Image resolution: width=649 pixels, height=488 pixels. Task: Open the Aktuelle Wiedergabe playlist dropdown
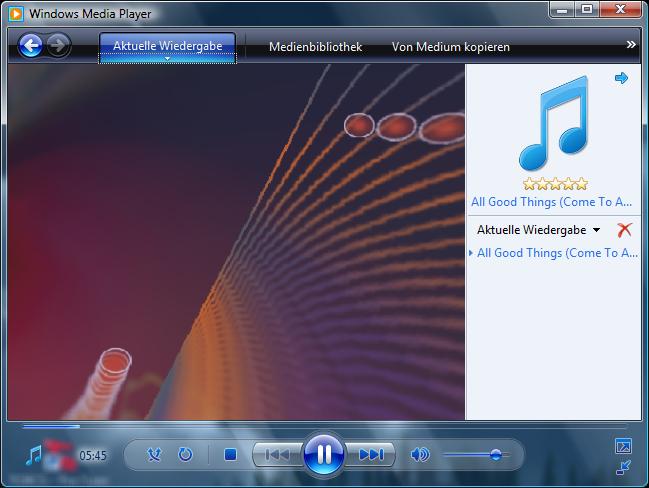pos(597,230)
